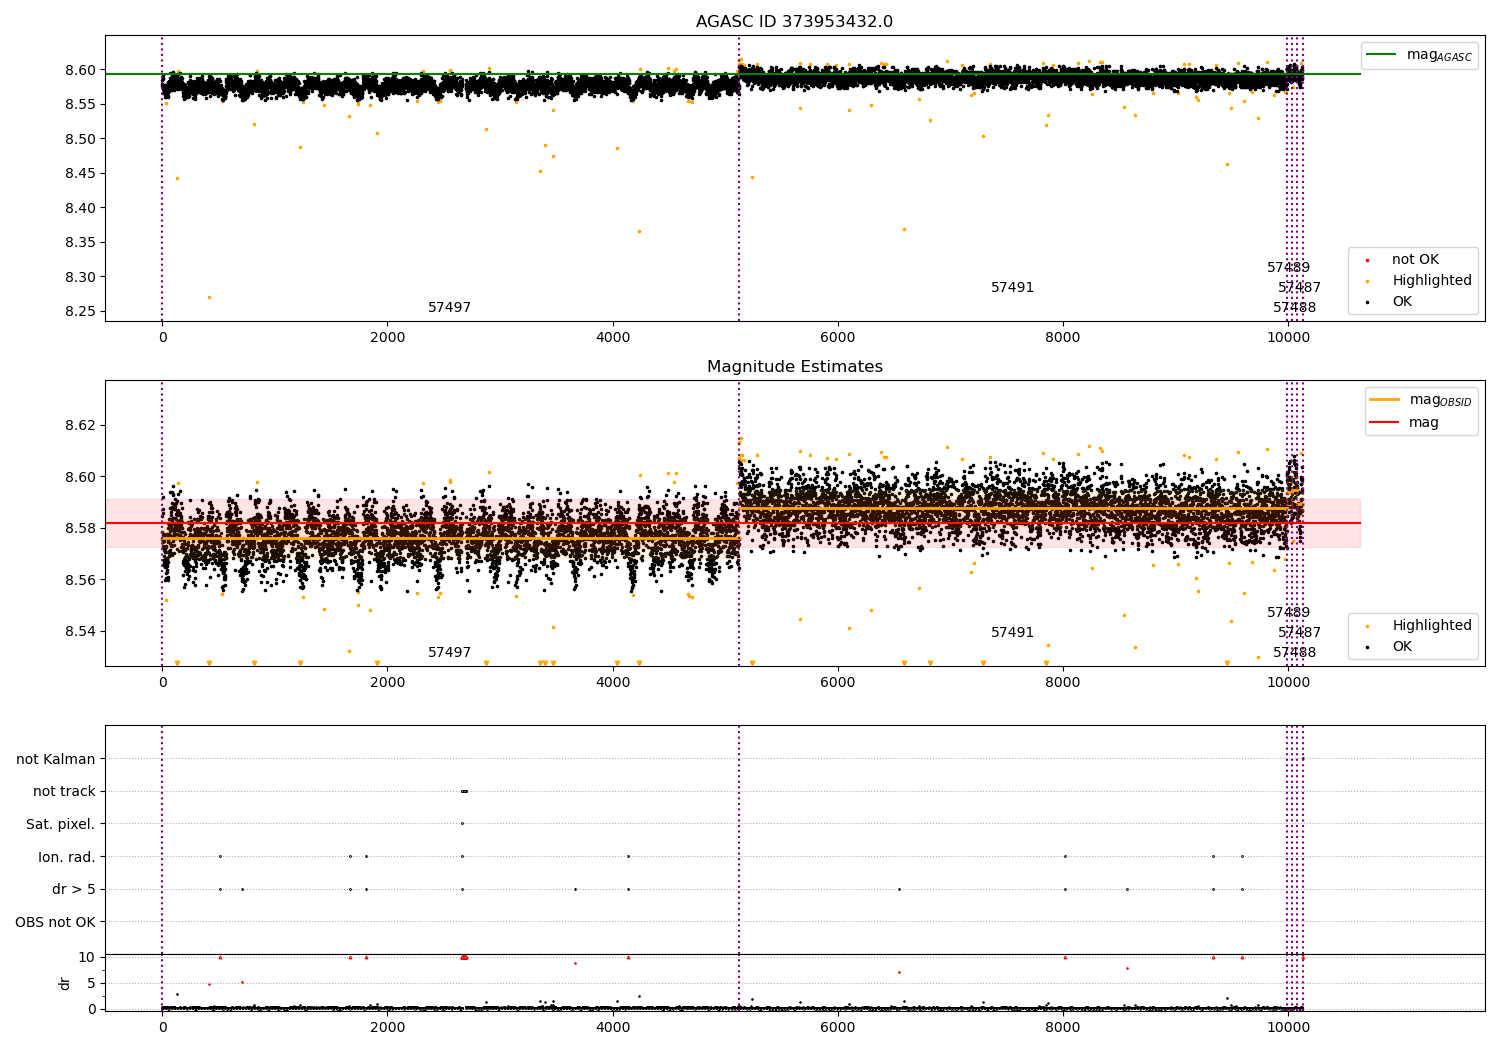Click the 'not track' axis label
The image size is (1500, 1050).
pos(64,792)
